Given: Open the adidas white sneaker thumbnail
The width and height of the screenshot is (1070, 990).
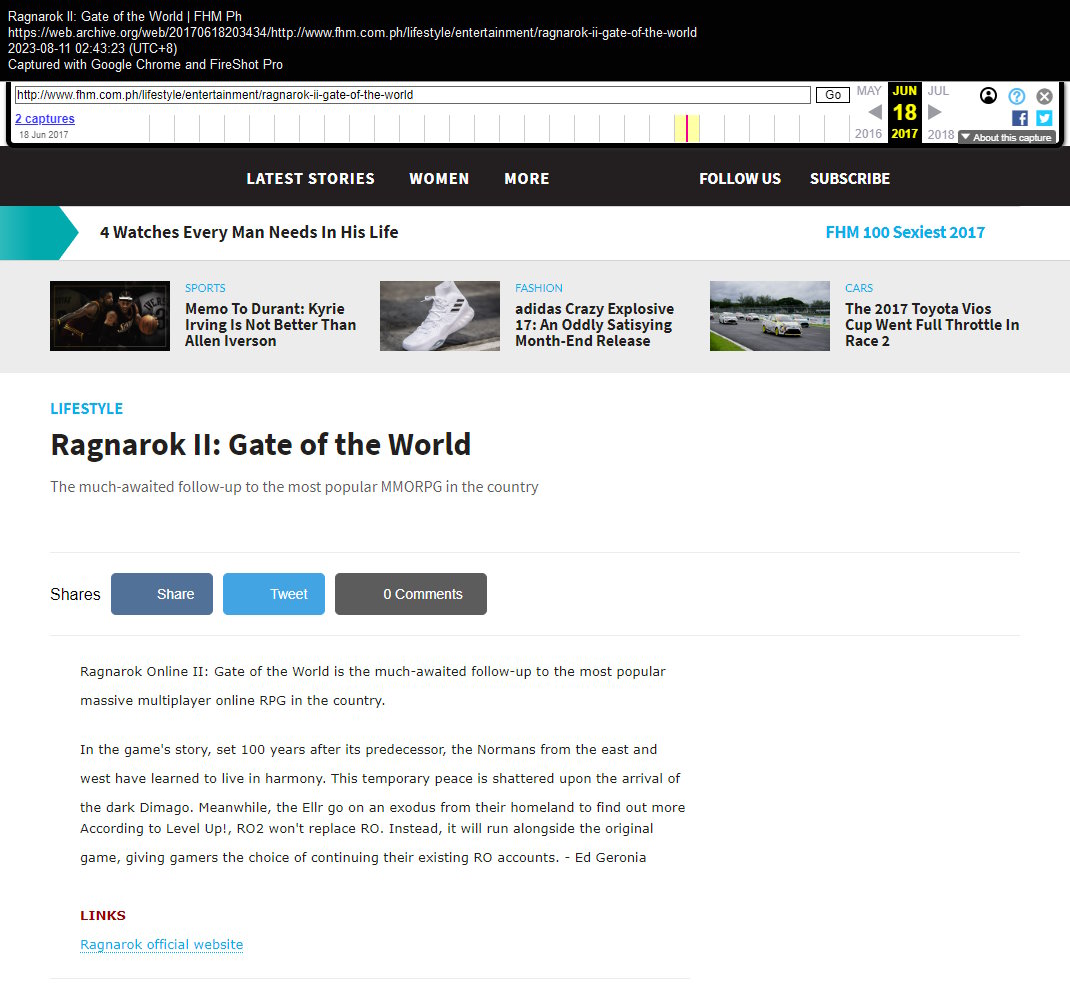Looking at the screenshot, I should (439, 316).
